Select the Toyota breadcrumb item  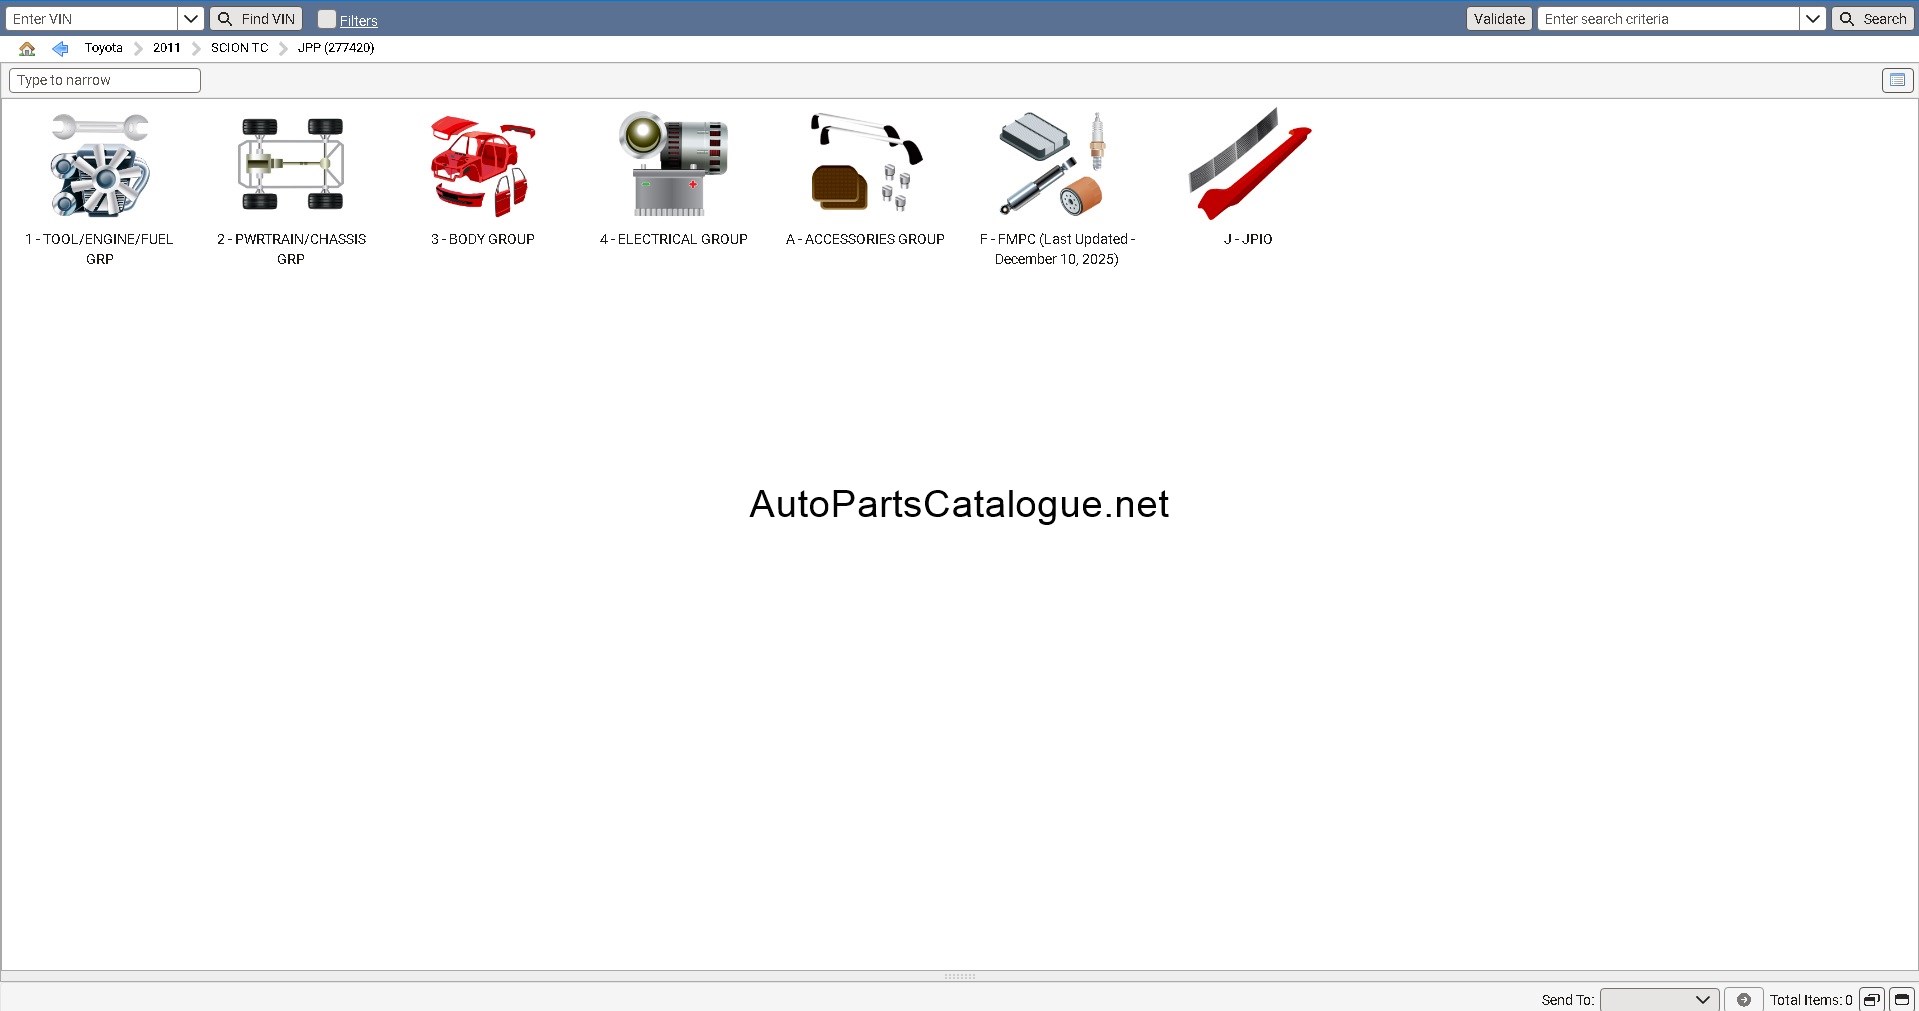click(103, 48)
